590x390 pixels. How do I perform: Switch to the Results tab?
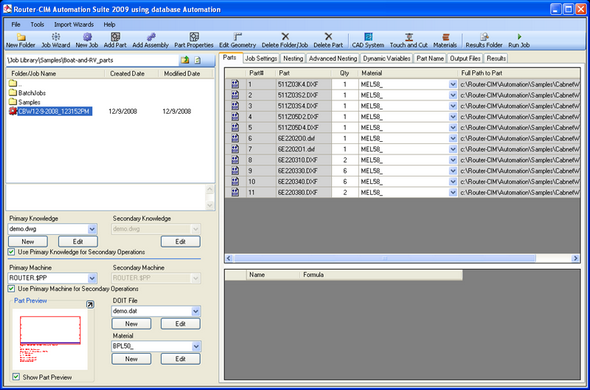[x=496, y=58]
